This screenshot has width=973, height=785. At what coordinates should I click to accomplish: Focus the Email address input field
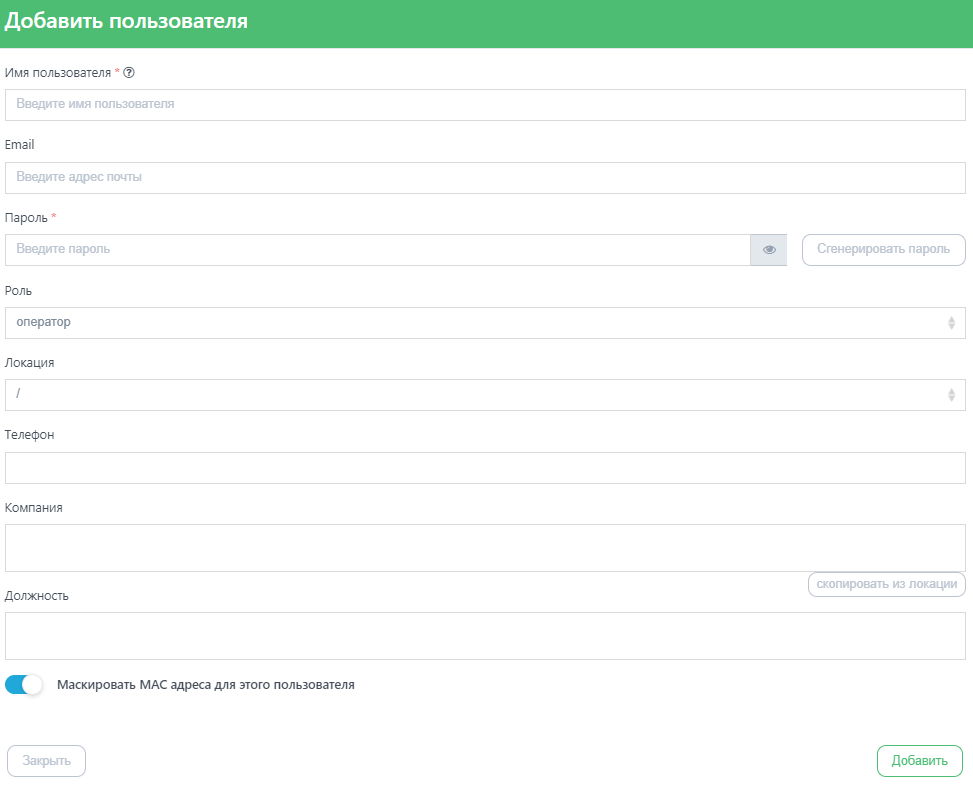[x=485, y=177]
